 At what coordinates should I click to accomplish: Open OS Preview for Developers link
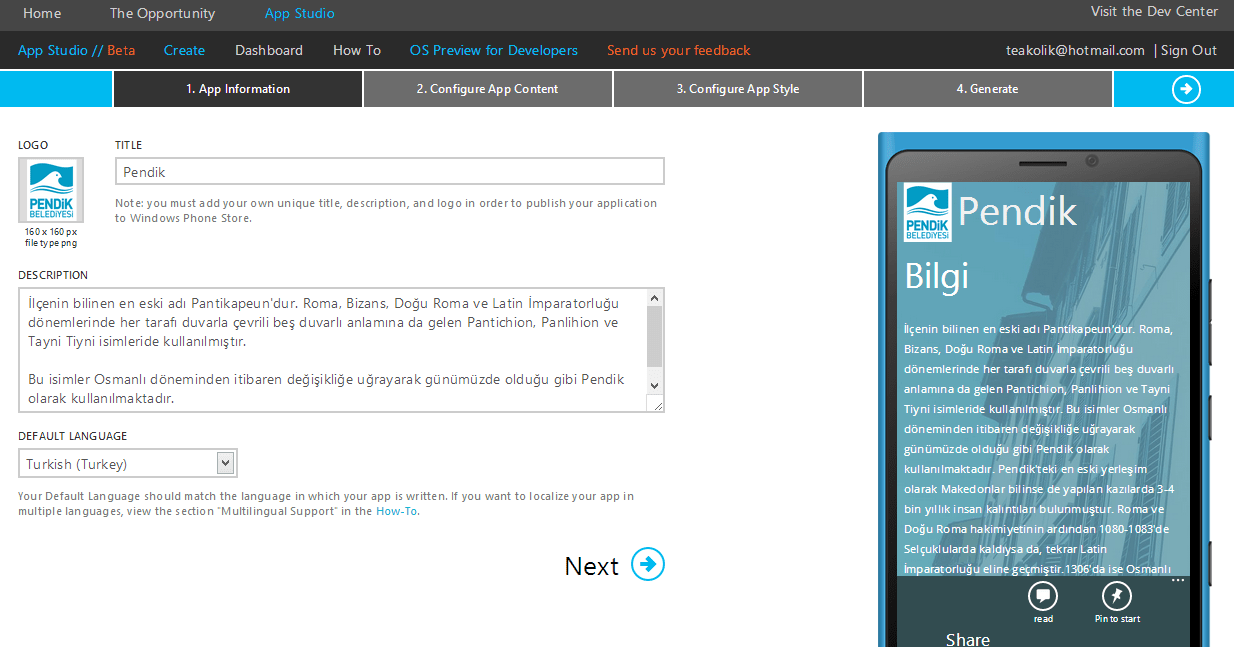tap(494, 50)
